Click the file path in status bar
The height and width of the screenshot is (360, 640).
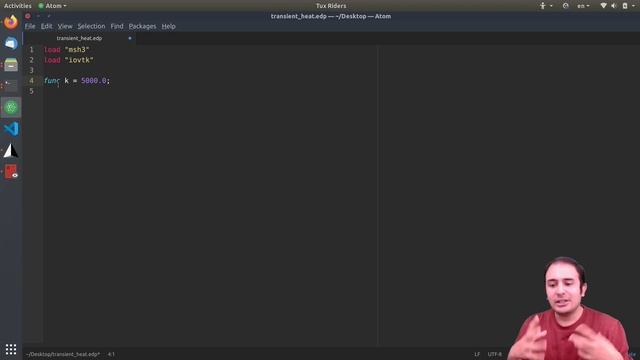pos(63,354)
